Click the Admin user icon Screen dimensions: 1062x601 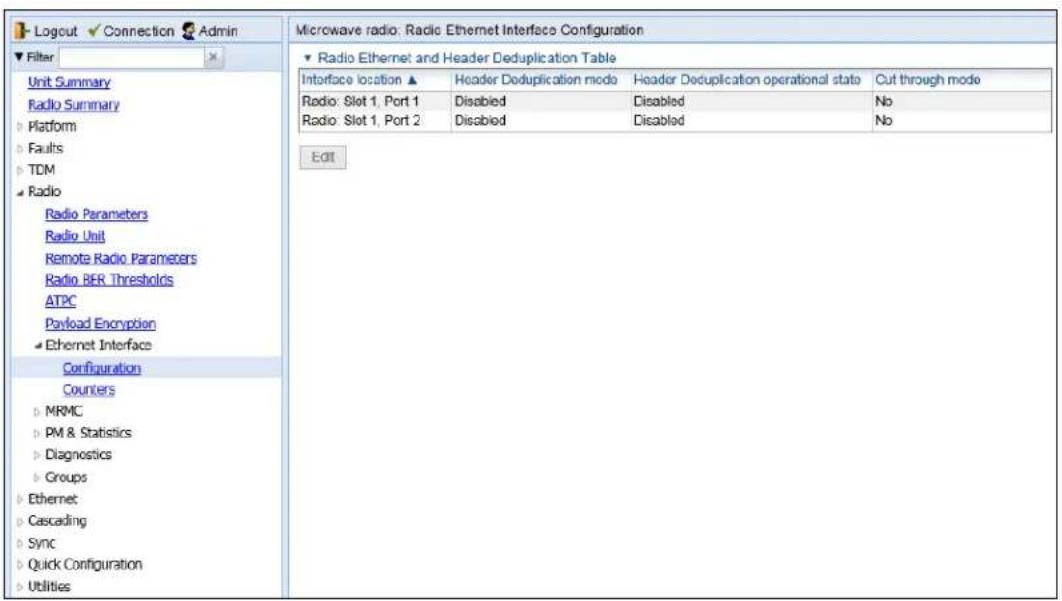pyautogui.click(x=189, y=30)
